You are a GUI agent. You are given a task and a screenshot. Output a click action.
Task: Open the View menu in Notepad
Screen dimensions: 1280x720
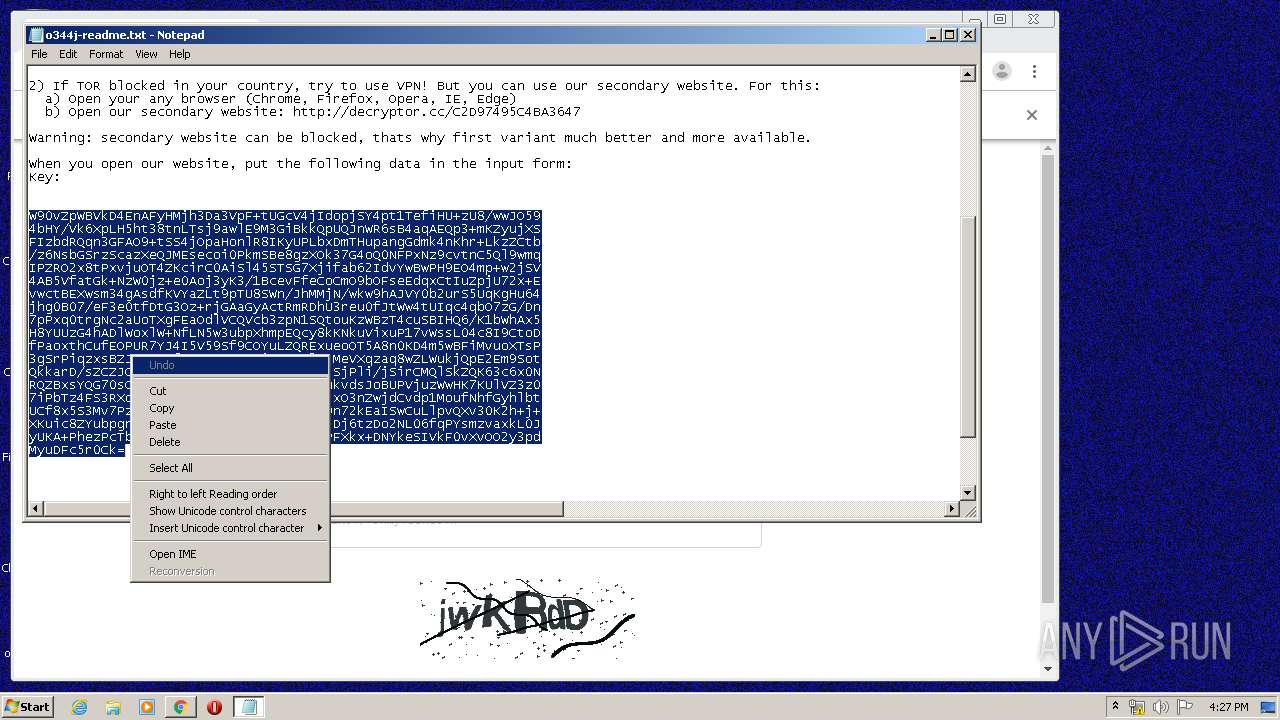(x=146, y=54)
